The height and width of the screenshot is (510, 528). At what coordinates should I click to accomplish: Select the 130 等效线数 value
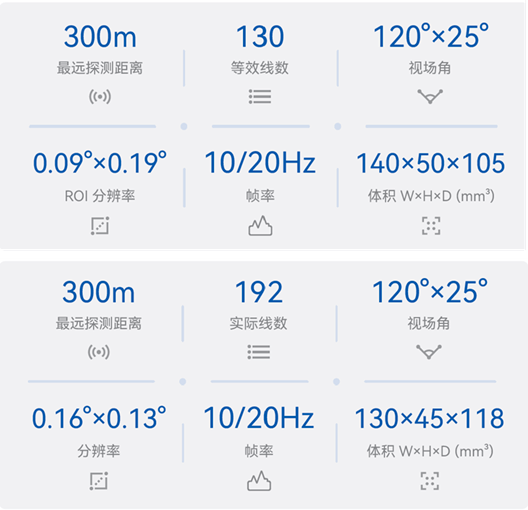point(260,36)
